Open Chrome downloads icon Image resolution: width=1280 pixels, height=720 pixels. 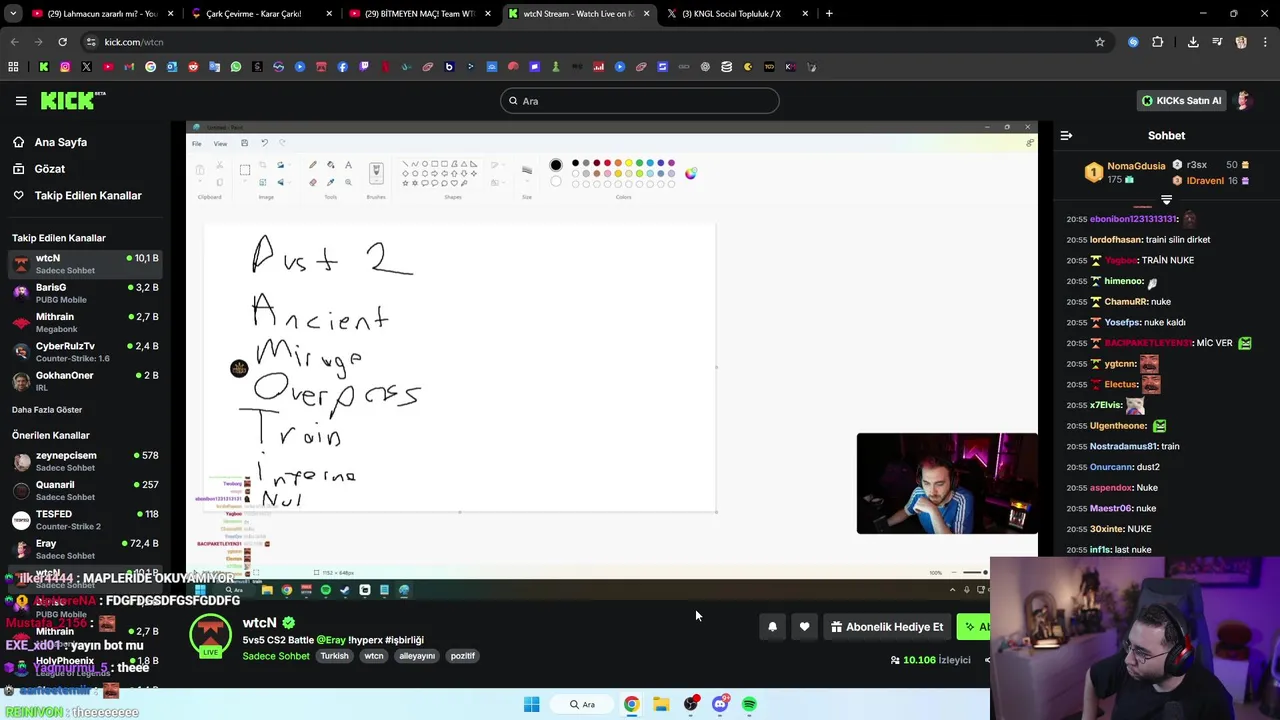1193,42
